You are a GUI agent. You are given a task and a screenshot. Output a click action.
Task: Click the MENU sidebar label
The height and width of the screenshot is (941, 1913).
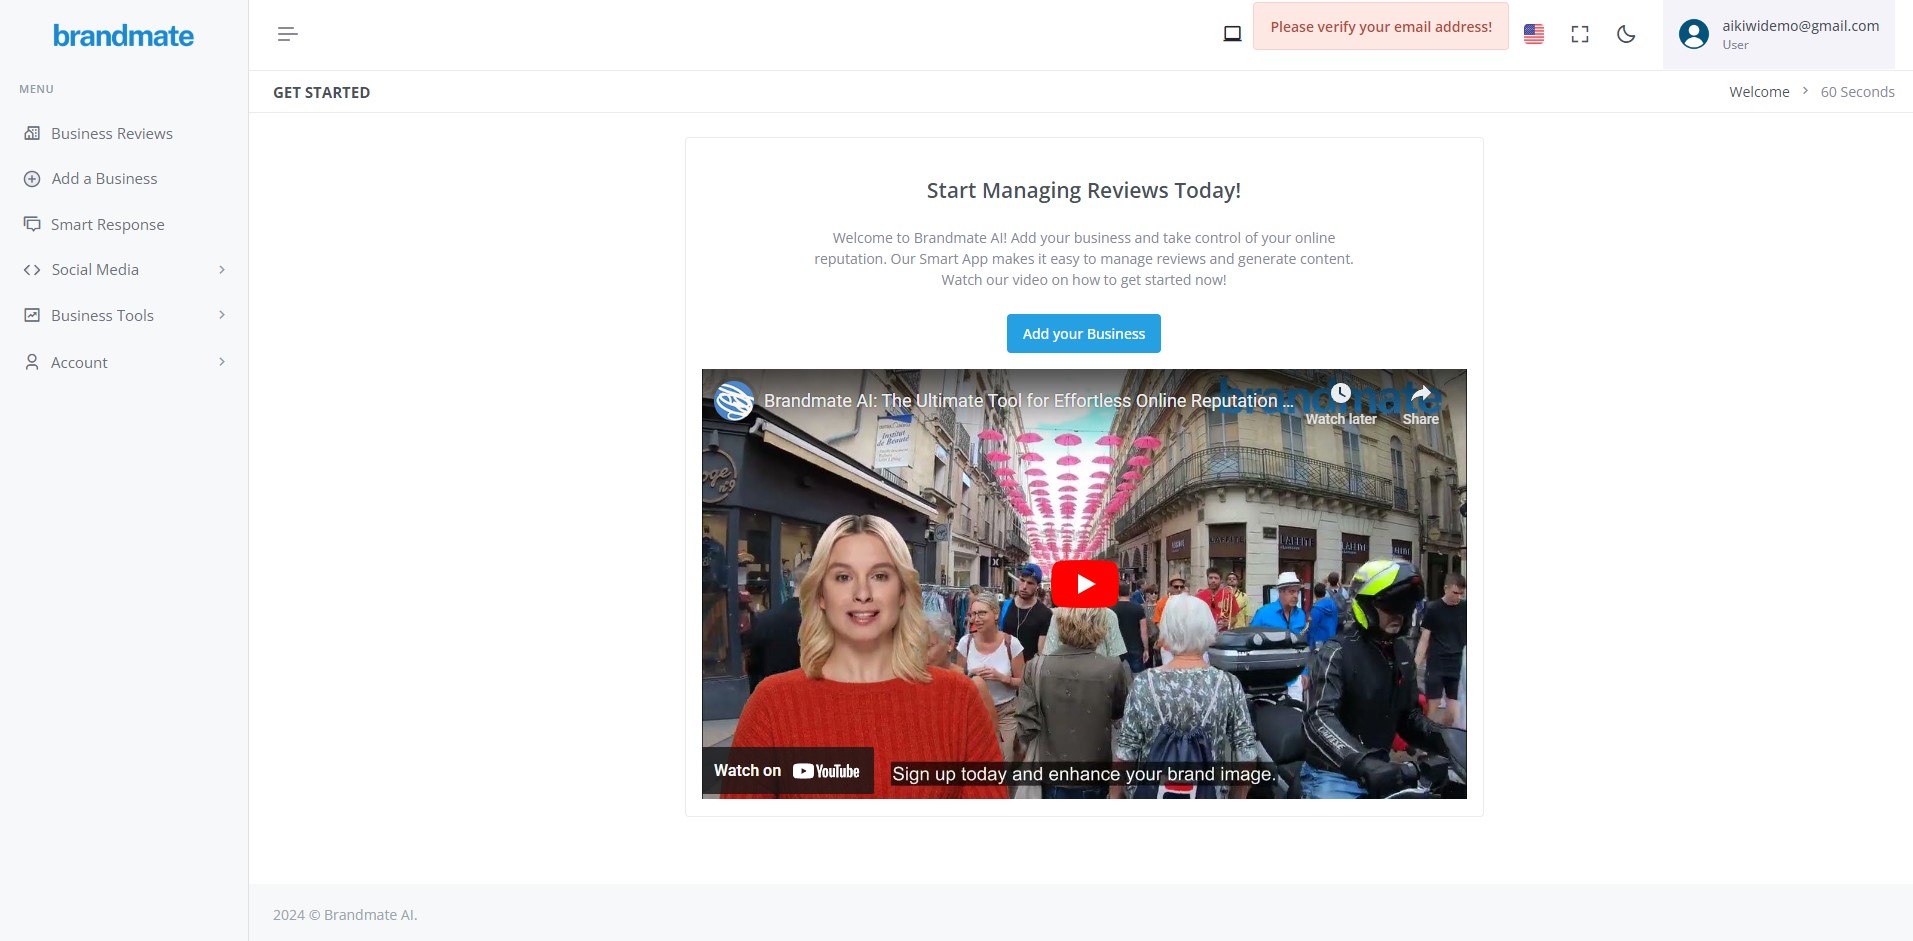coord(36,89)
